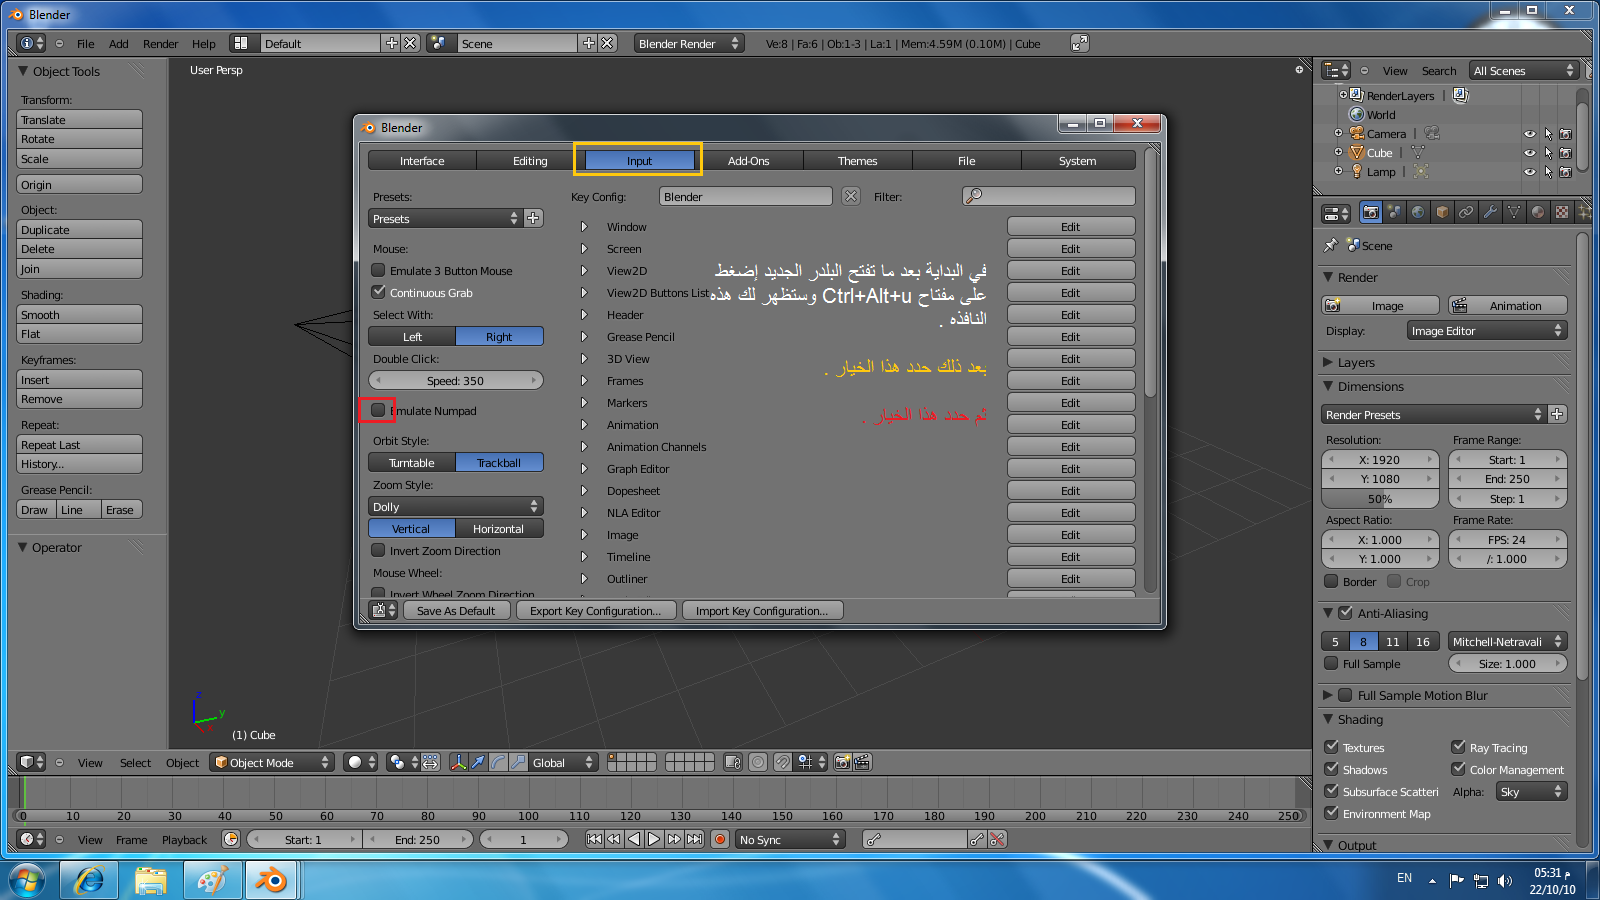Click Edit button for Screen keymap
Image resolution: width=1600 pixels, height=900 pixels.
pyautogui.click(x=1071, y=248)
